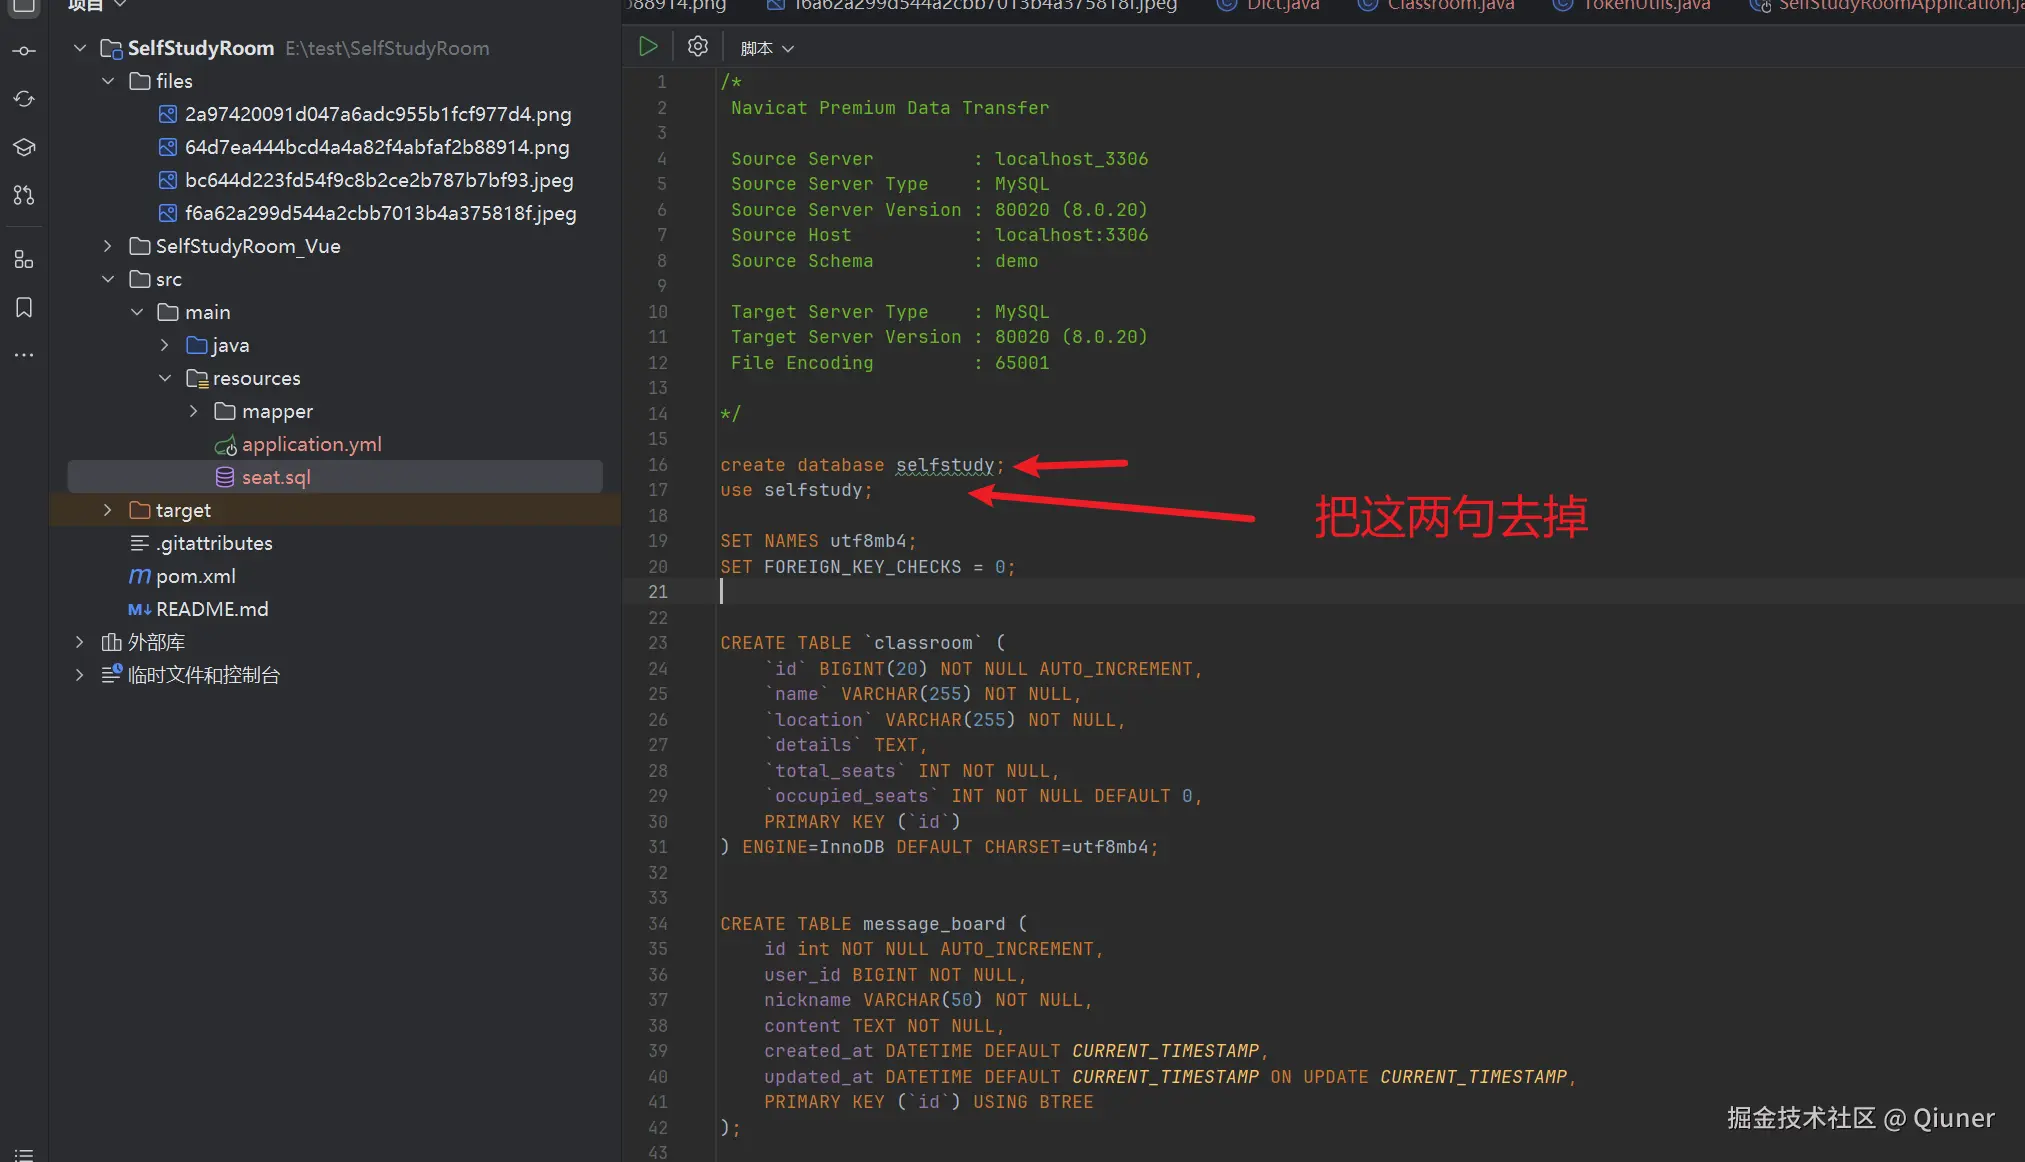Click the More tool windows ellipsis
Screen dimensions: 2025x1162
[x=24, y=355]
